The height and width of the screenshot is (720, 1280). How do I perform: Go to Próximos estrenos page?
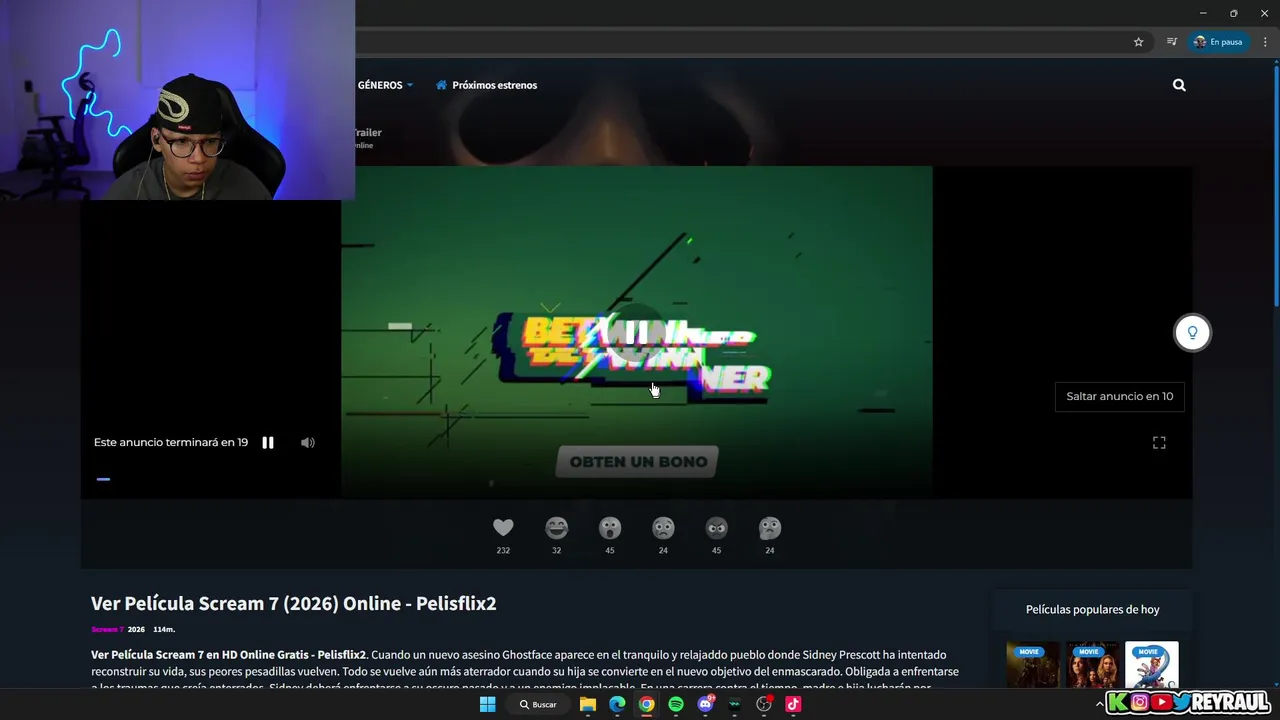coord(486,85)
